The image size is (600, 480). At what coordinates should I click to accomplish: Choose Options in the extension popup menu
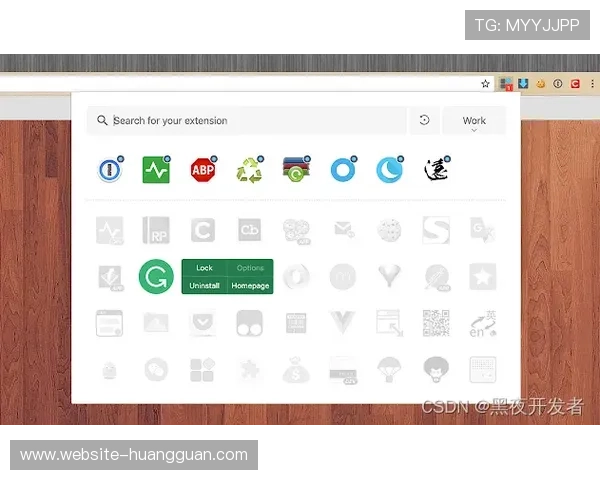[x=250, y=268]
